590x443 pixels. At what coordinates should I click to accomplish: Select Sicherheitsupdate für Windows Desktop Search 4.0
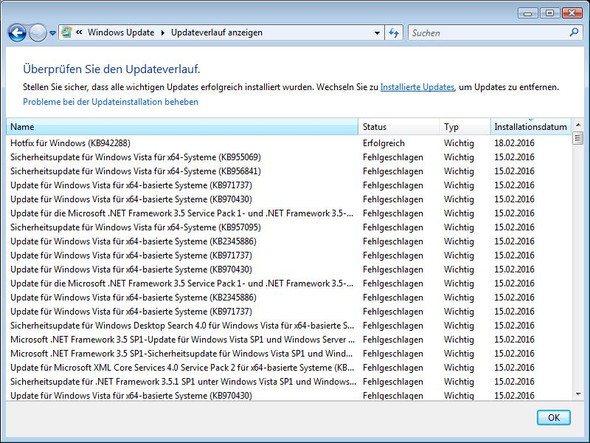pos(289,326)
